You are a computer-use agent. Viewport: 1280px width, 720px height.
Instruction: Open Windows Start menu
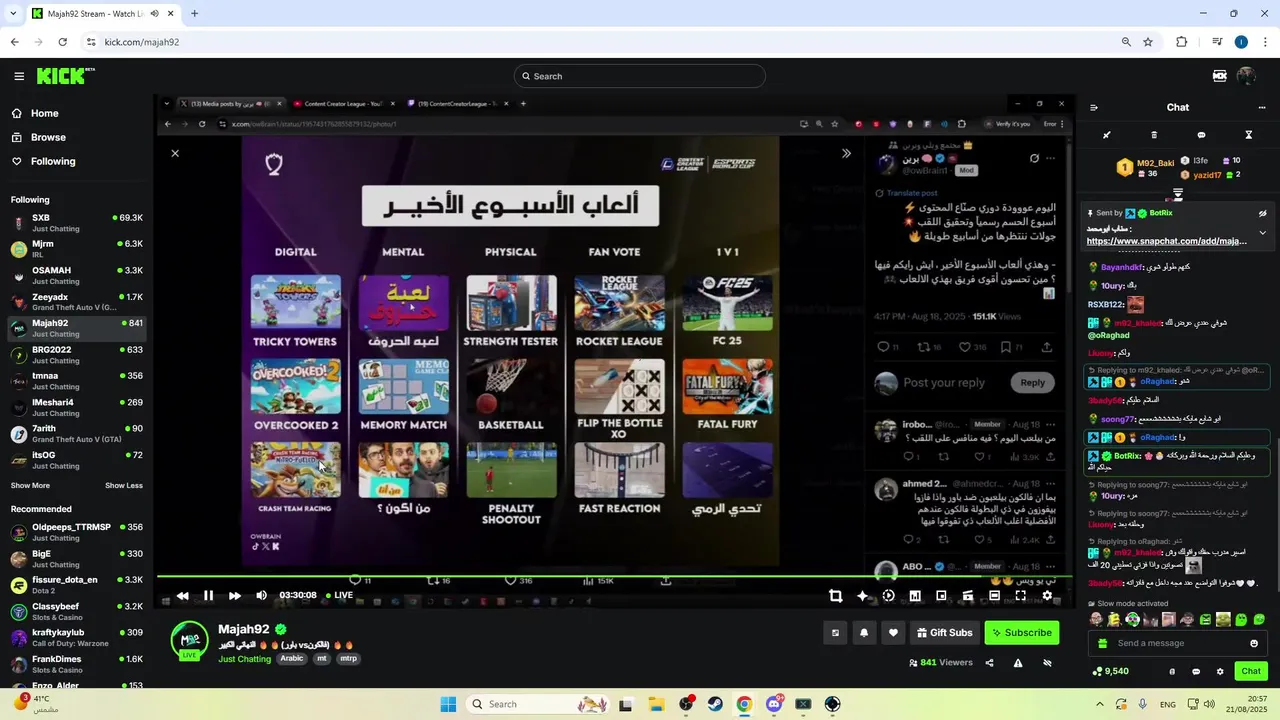click(447, 704)
